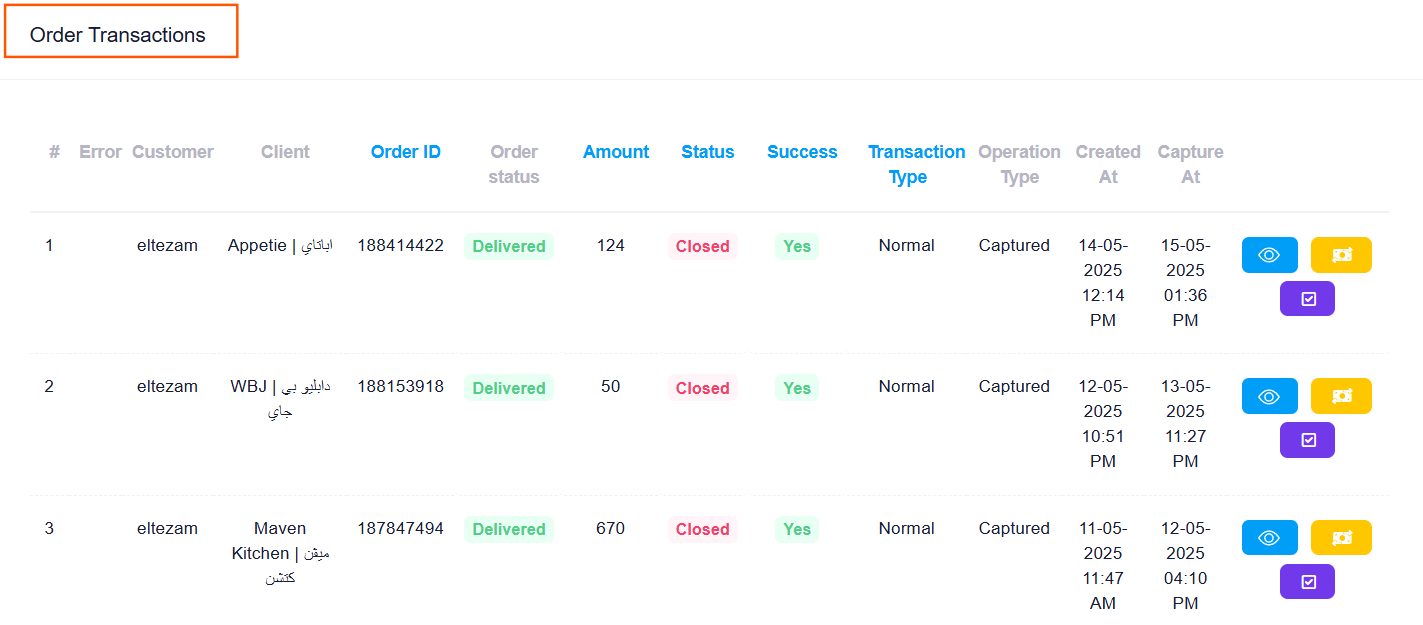Sort table by Order ID column

pyautogui.click(x=405, y=152)
